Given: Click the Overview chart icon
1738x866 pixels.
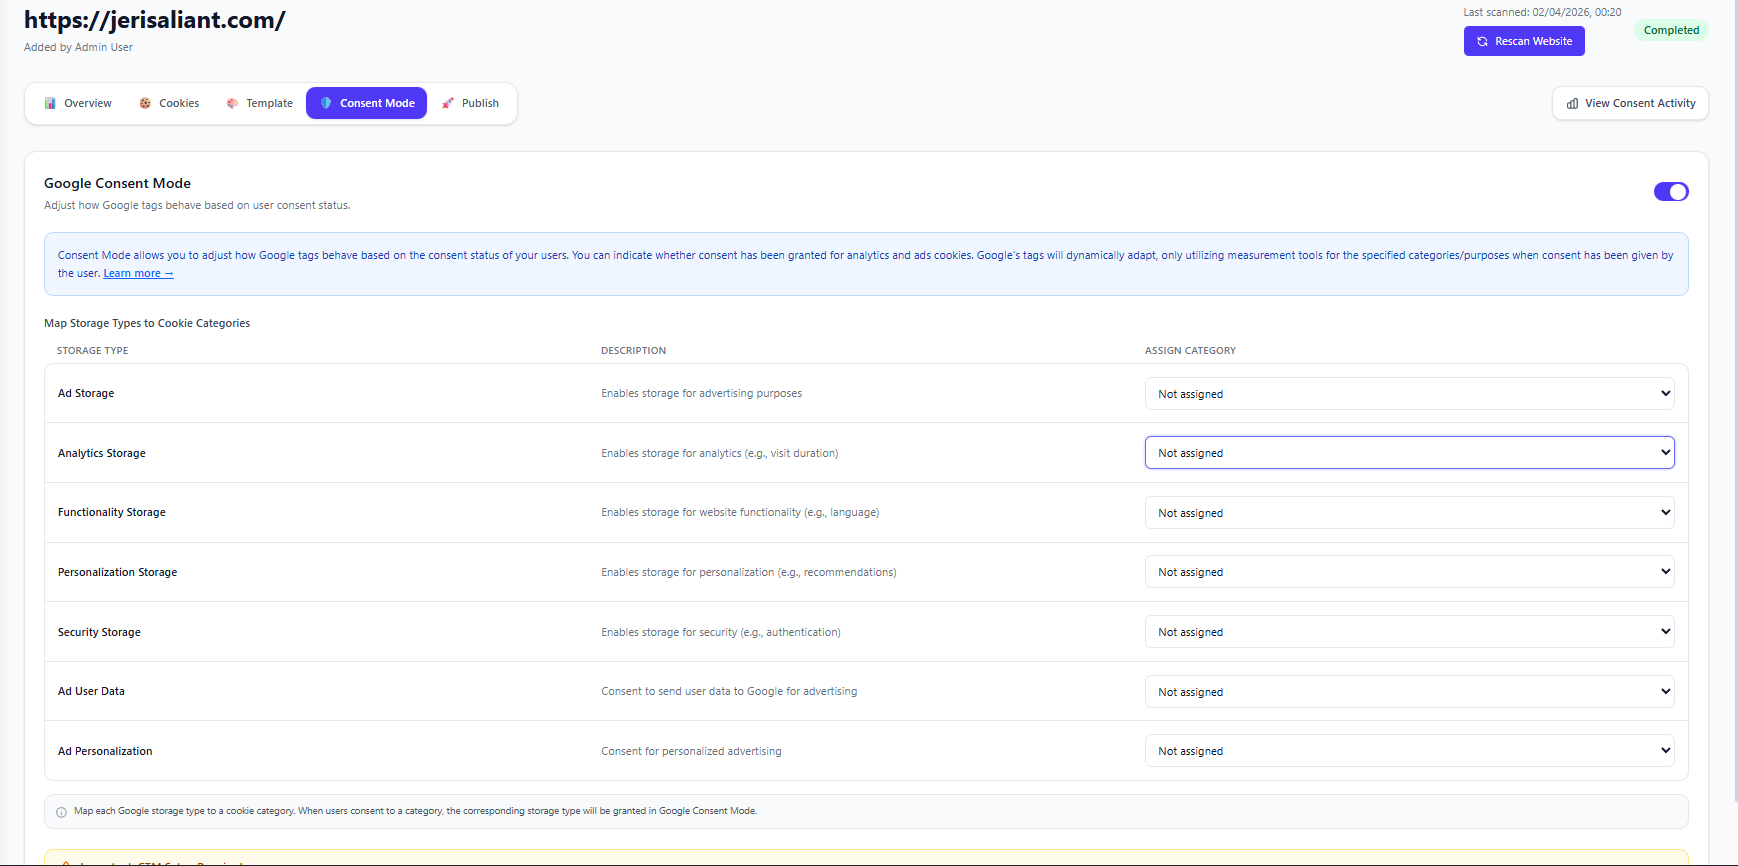Looking at the screenshot, I should [x=50, y=103].
